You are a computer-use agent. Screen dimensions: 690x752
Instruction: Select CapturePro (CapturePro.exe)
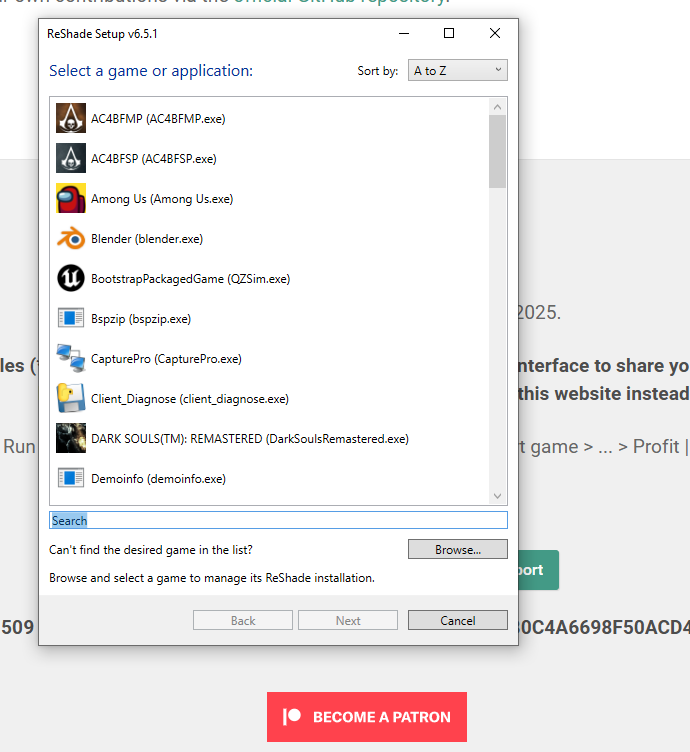269,358
